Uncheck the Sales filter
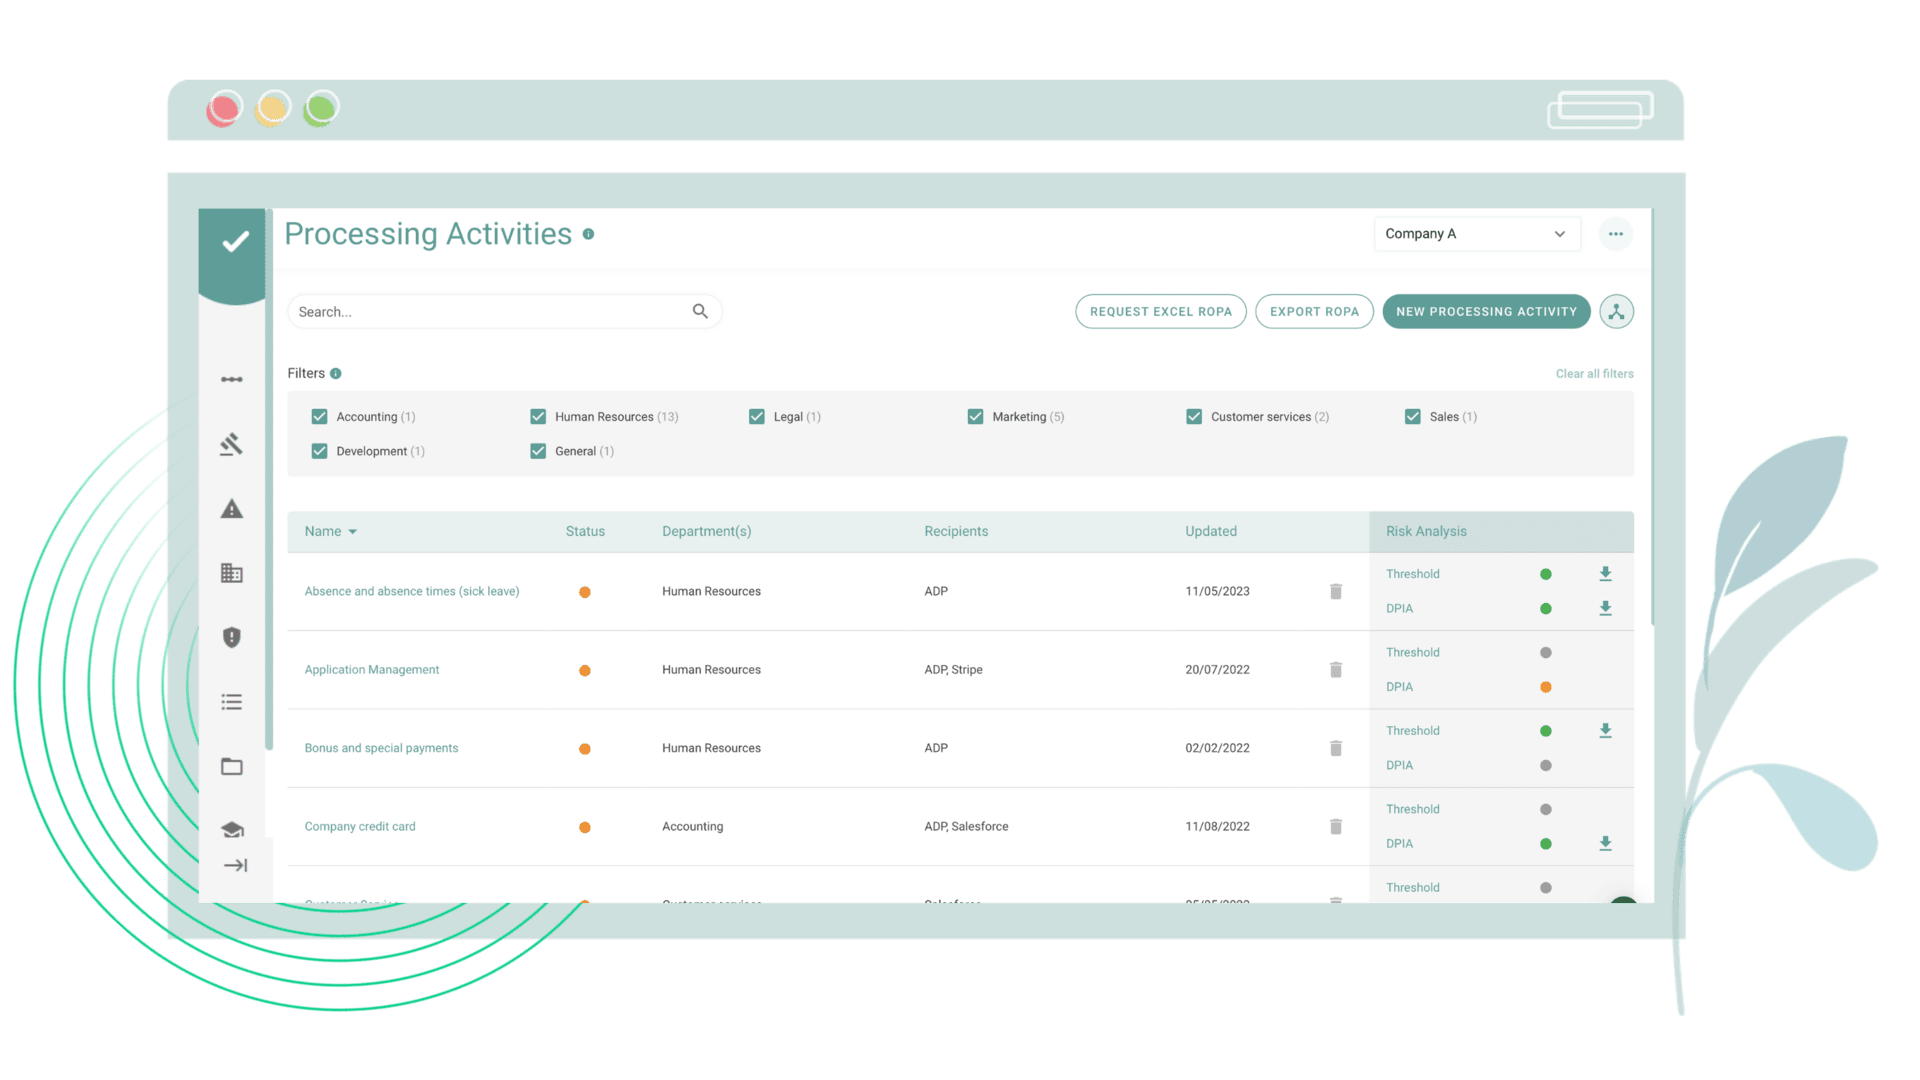 1413,416
